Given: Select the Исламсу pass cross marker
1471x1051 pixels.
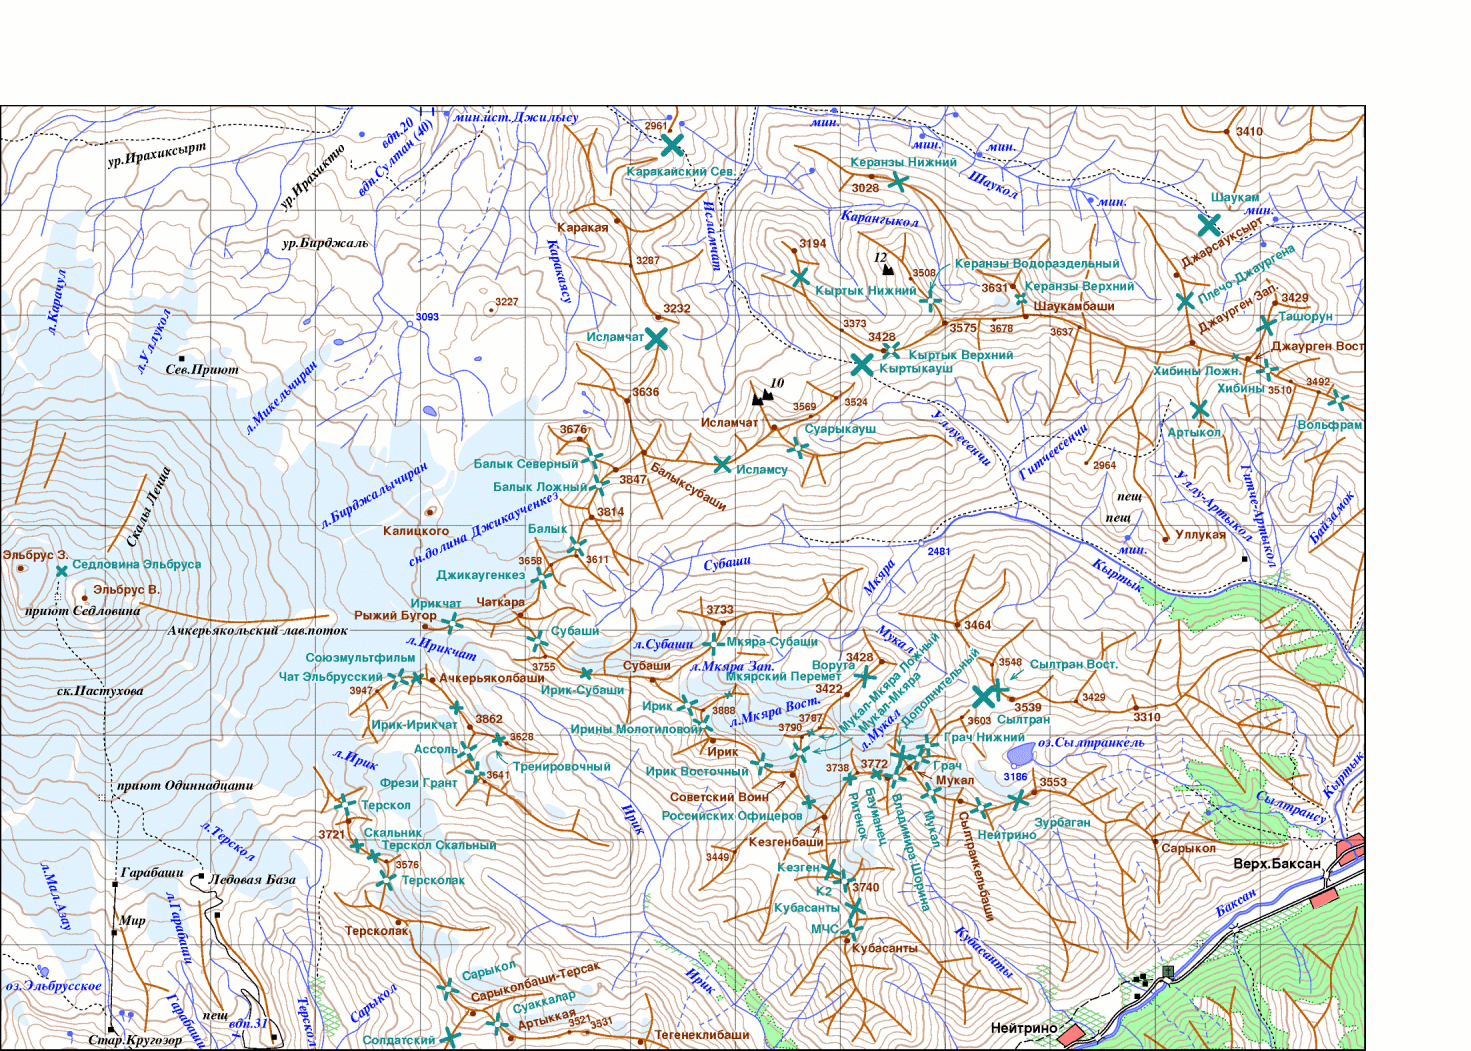Looking at the screenshot, I should coord(722,464).
